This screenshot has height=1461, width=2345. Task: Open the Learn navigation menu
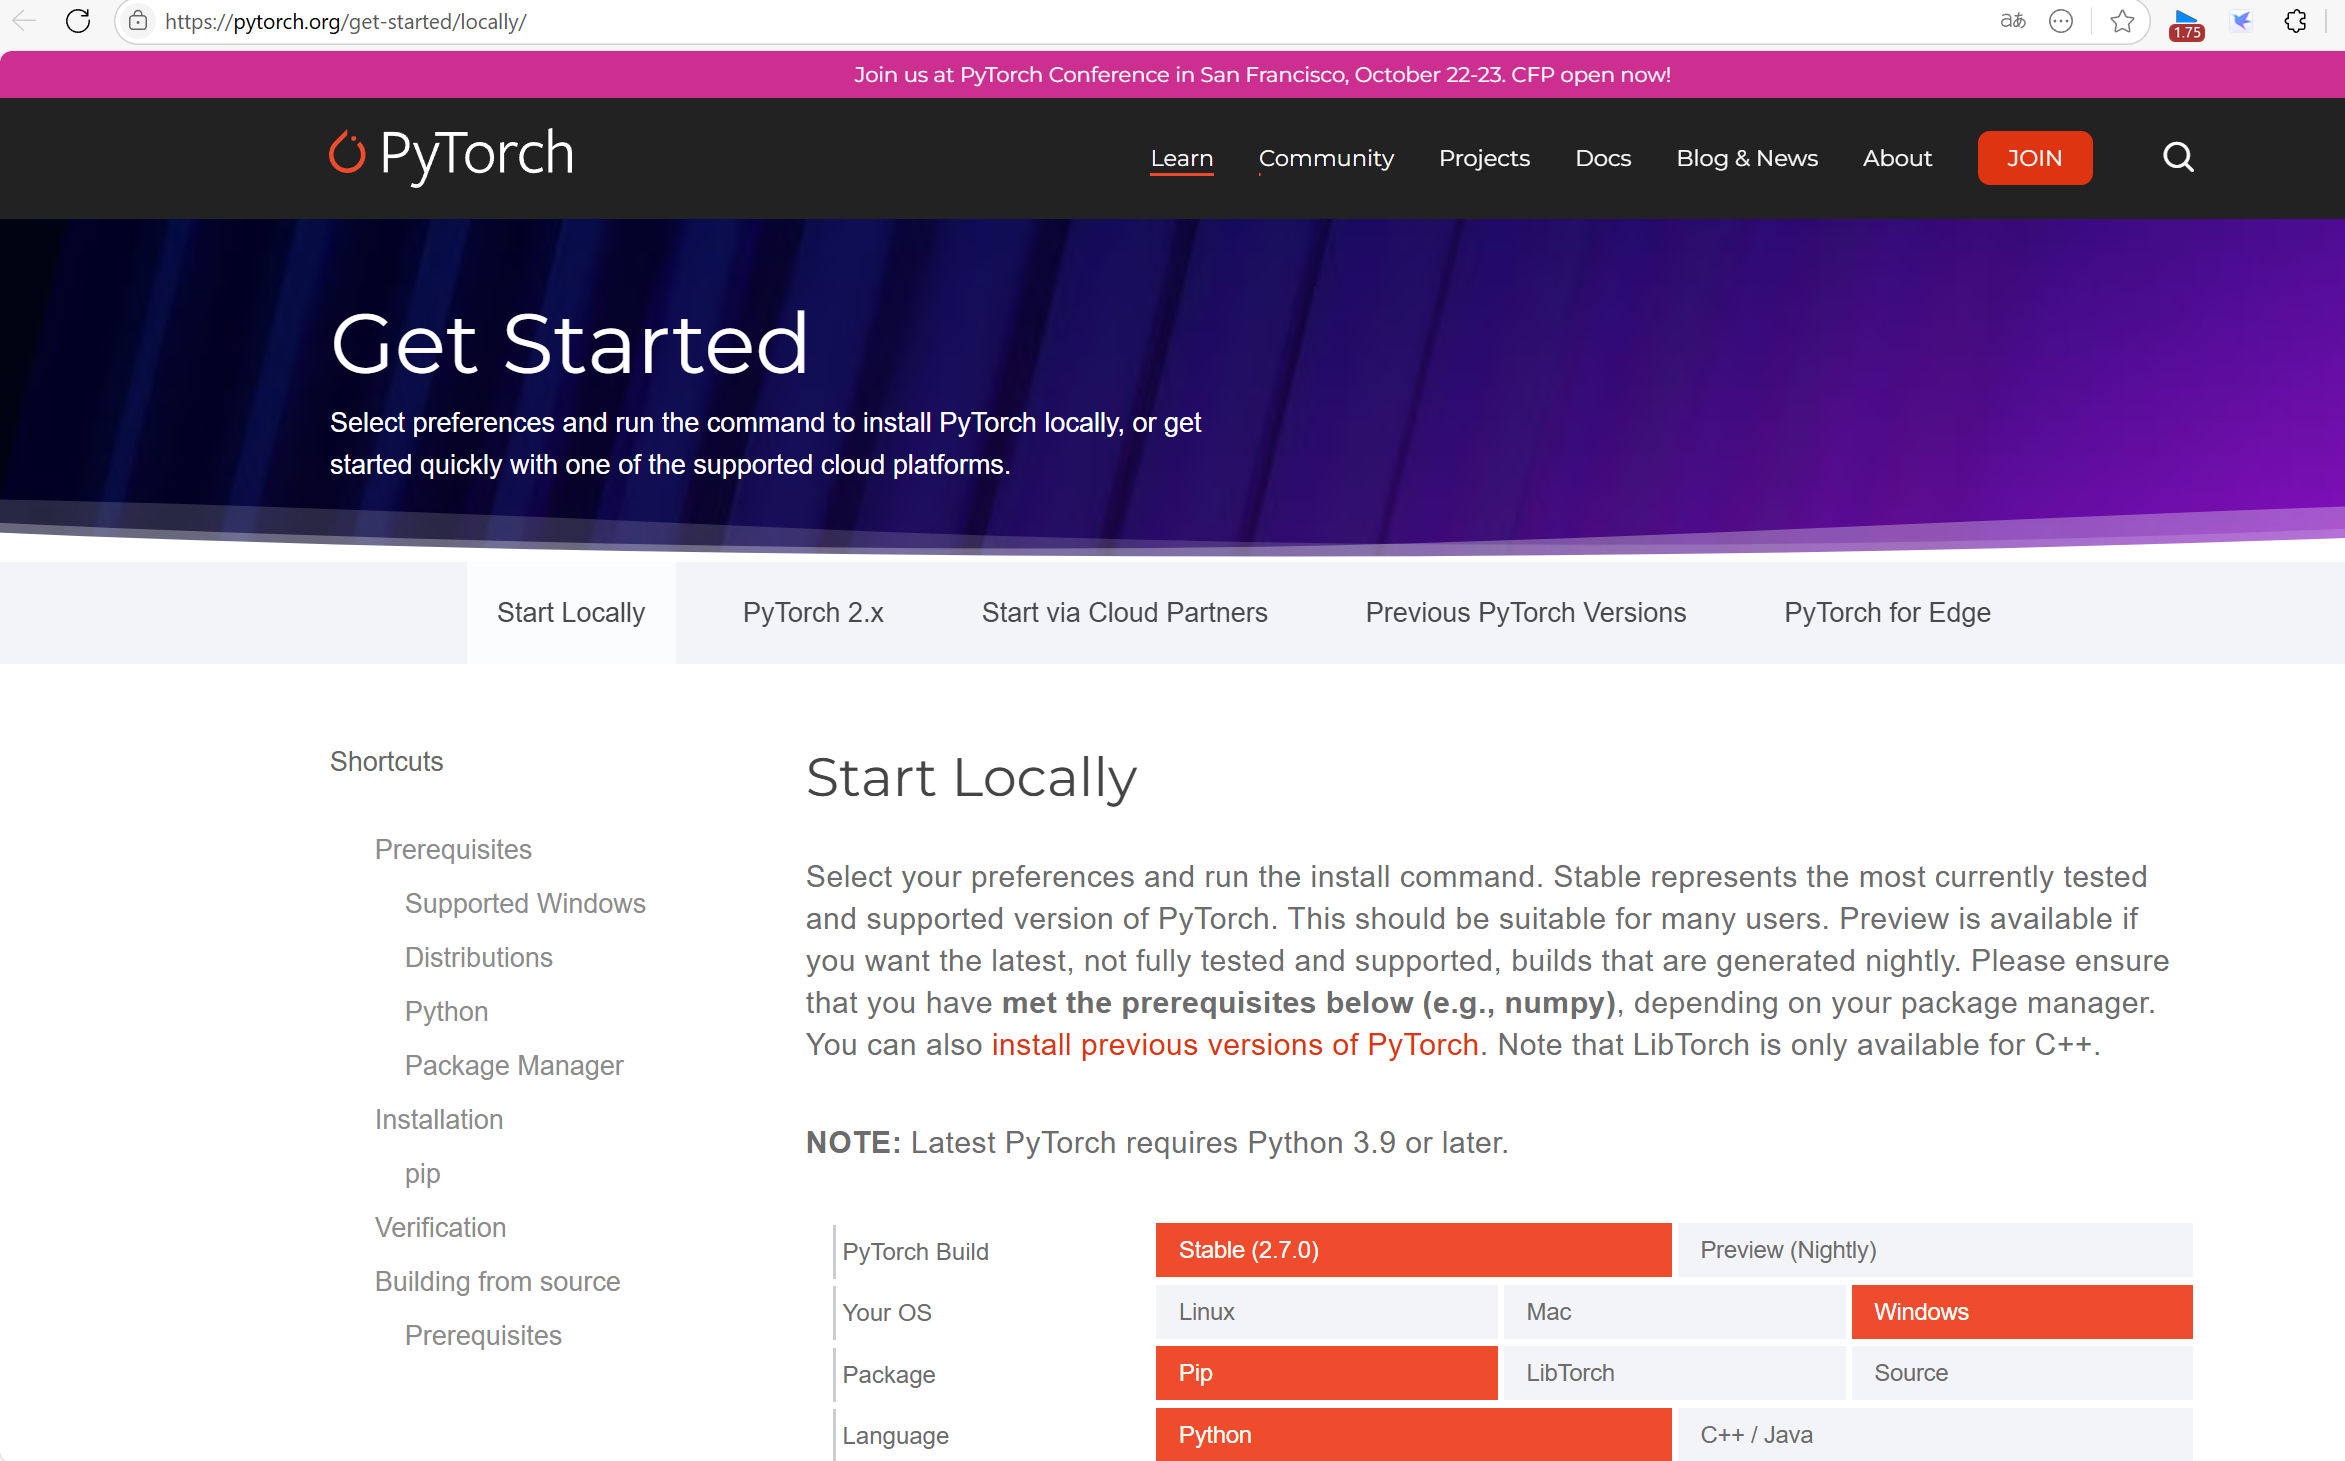pos(1181,158)
